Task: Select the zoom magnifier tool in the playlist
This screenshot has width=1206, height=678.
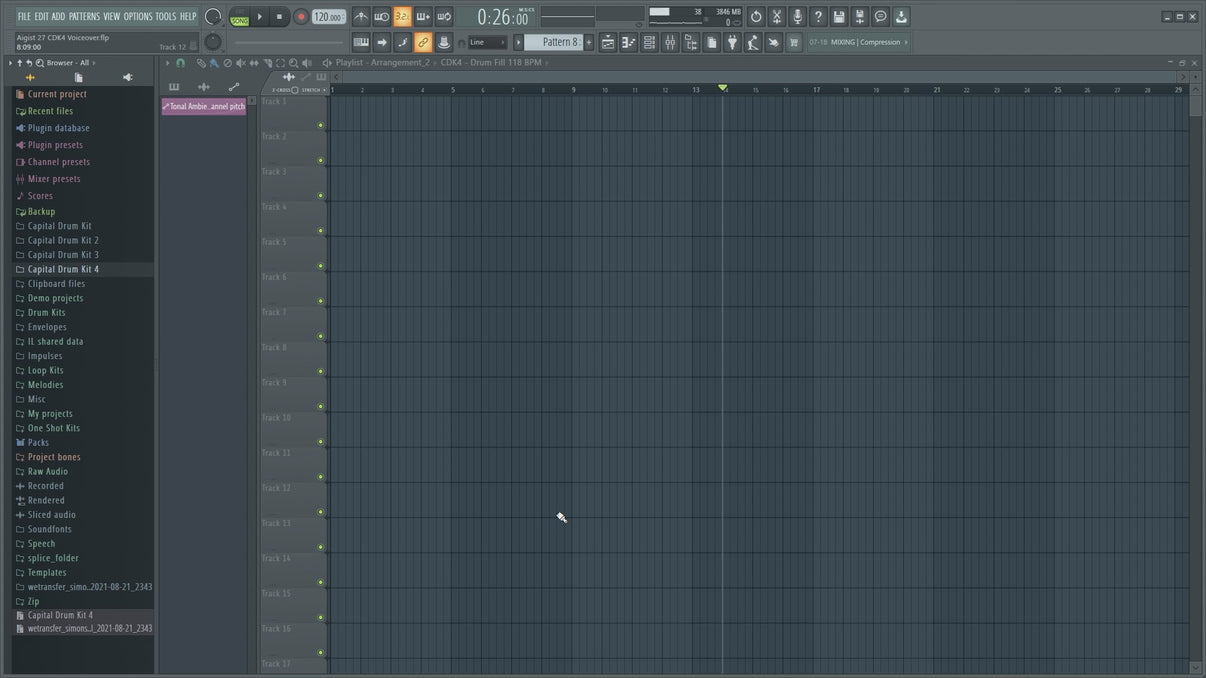Action: click(x=293, y=63)
